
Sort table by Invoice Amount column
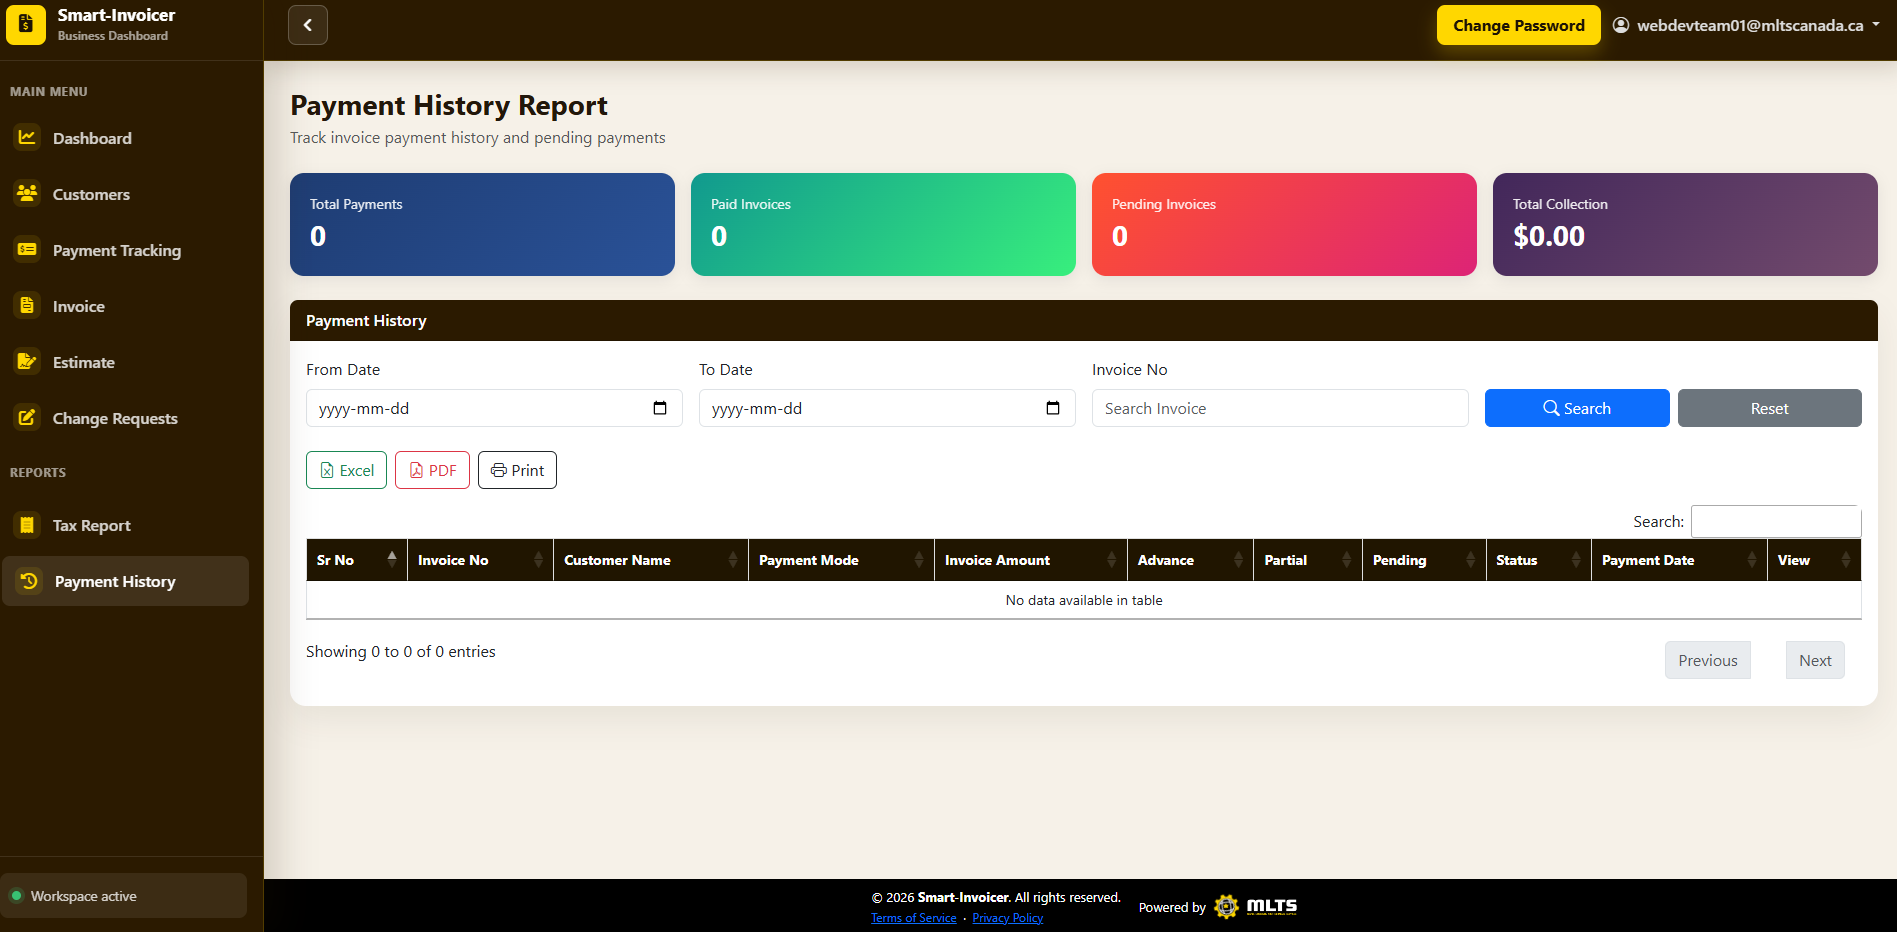tap(1030, 560)
